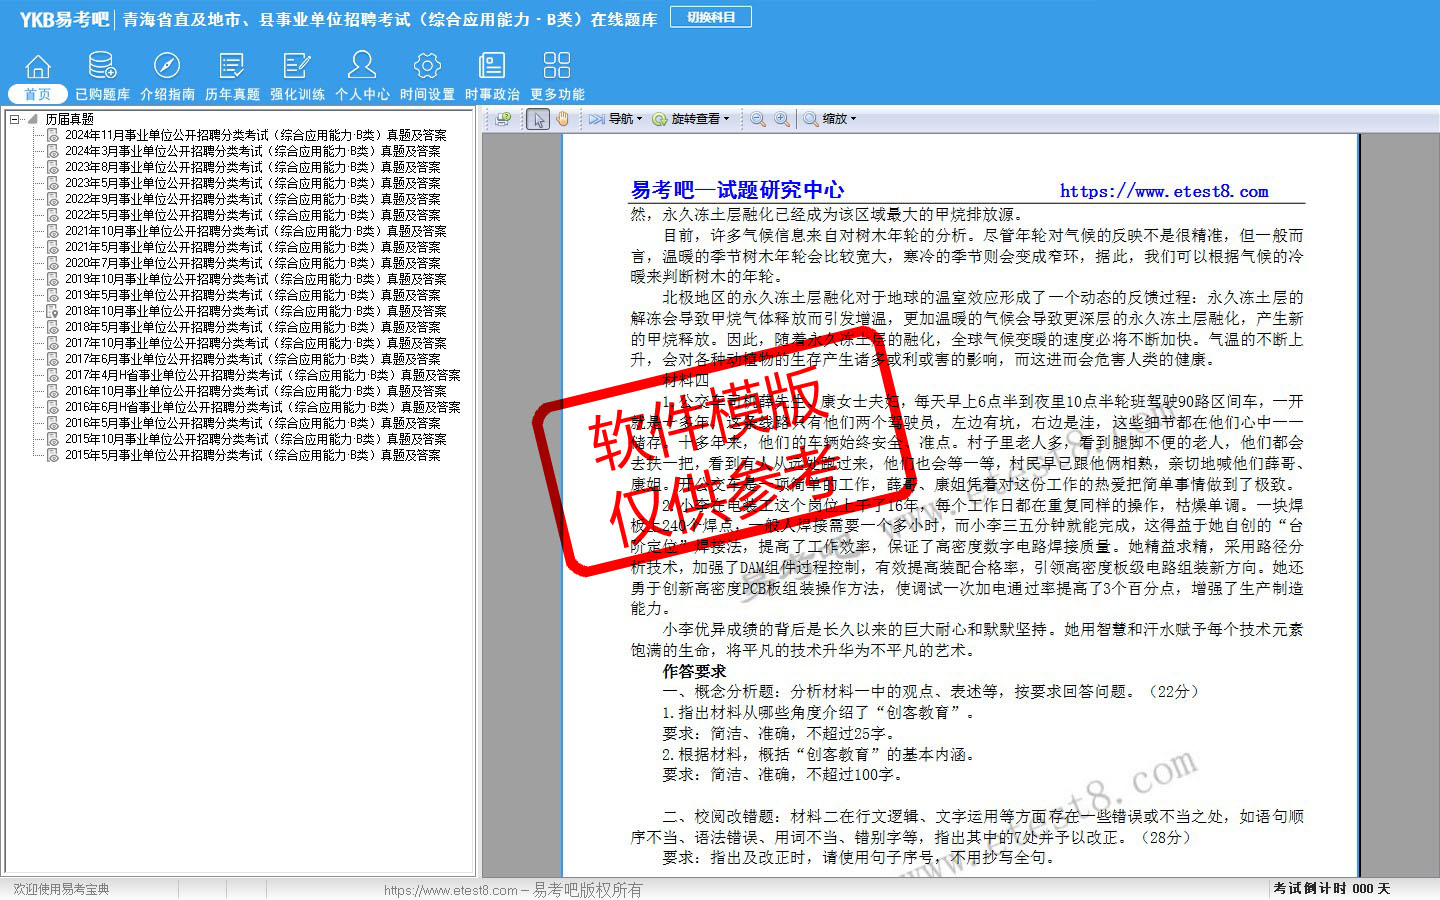Click the 切换科目 switch subject button
The image size is (1440, 900).
711,17
